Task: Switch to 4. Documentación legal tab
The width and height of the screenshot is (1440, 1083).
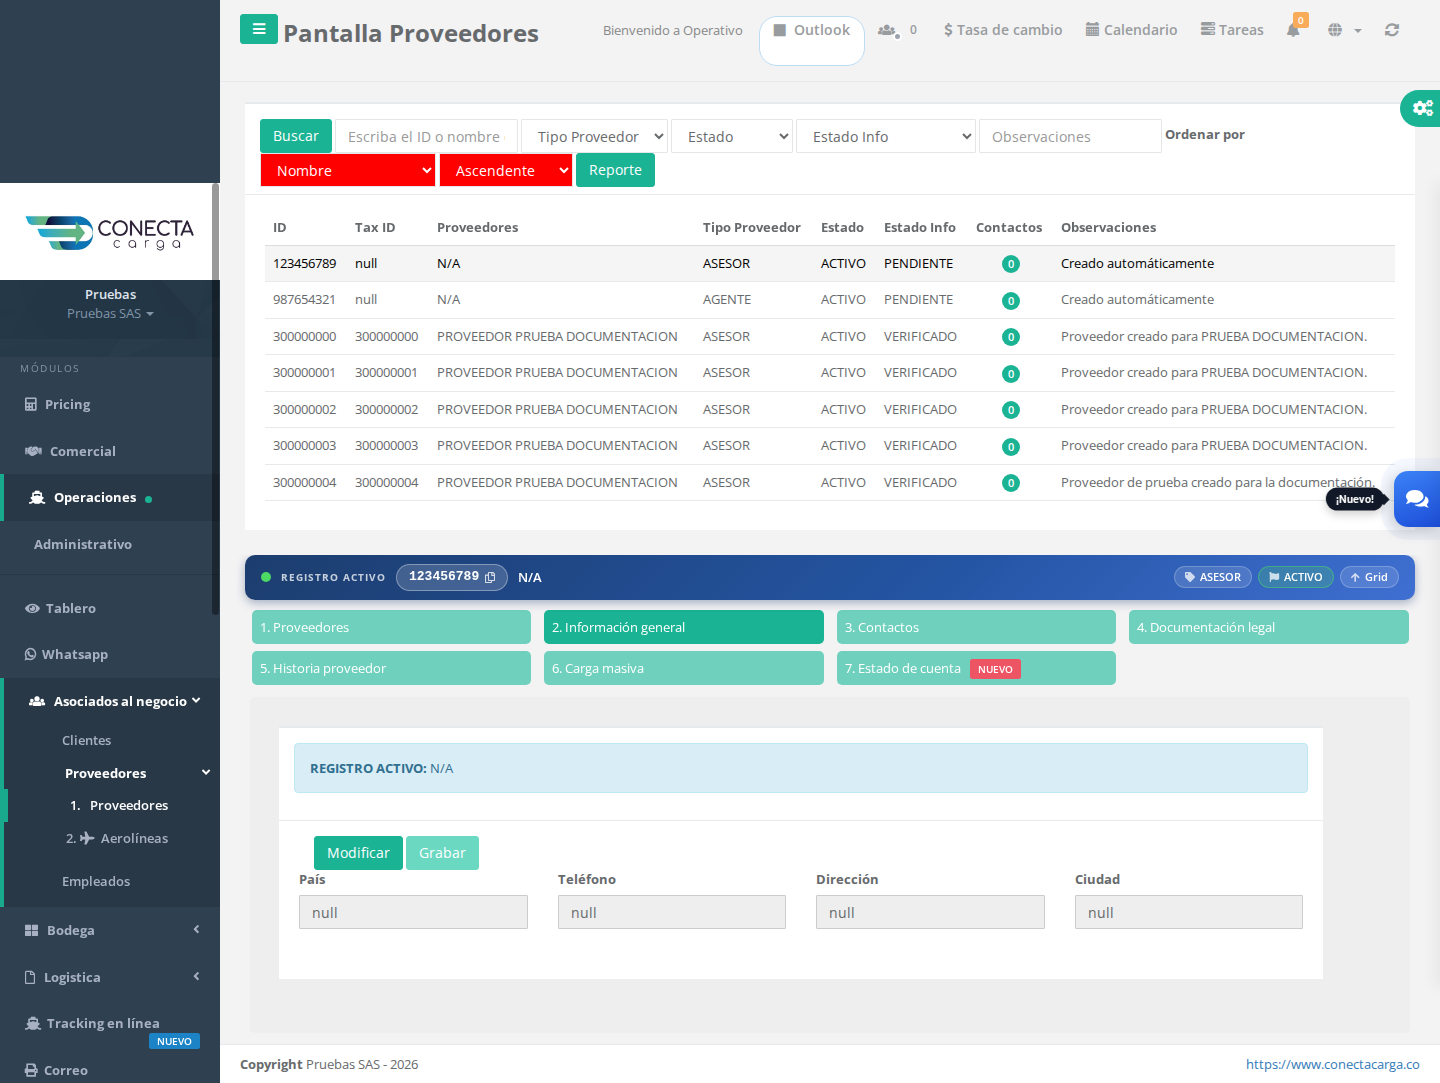Action: [x=1269, y=627]
